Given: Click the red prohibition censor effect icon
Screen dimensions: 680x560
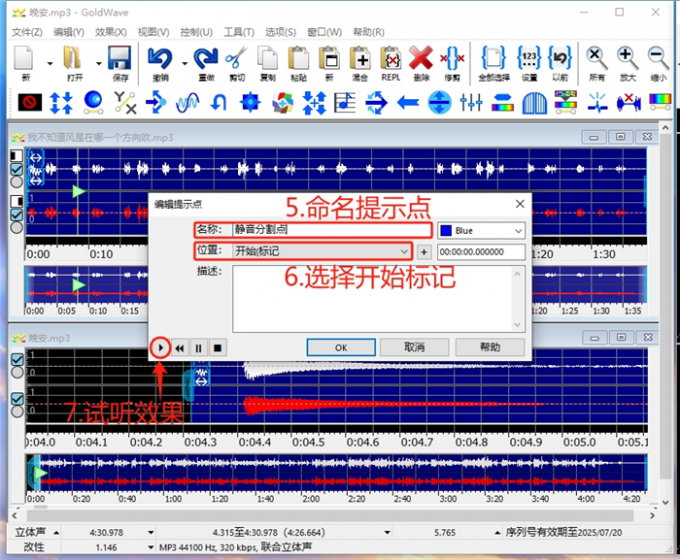Looking at the screenshot, I should click(x=30, y=103).
